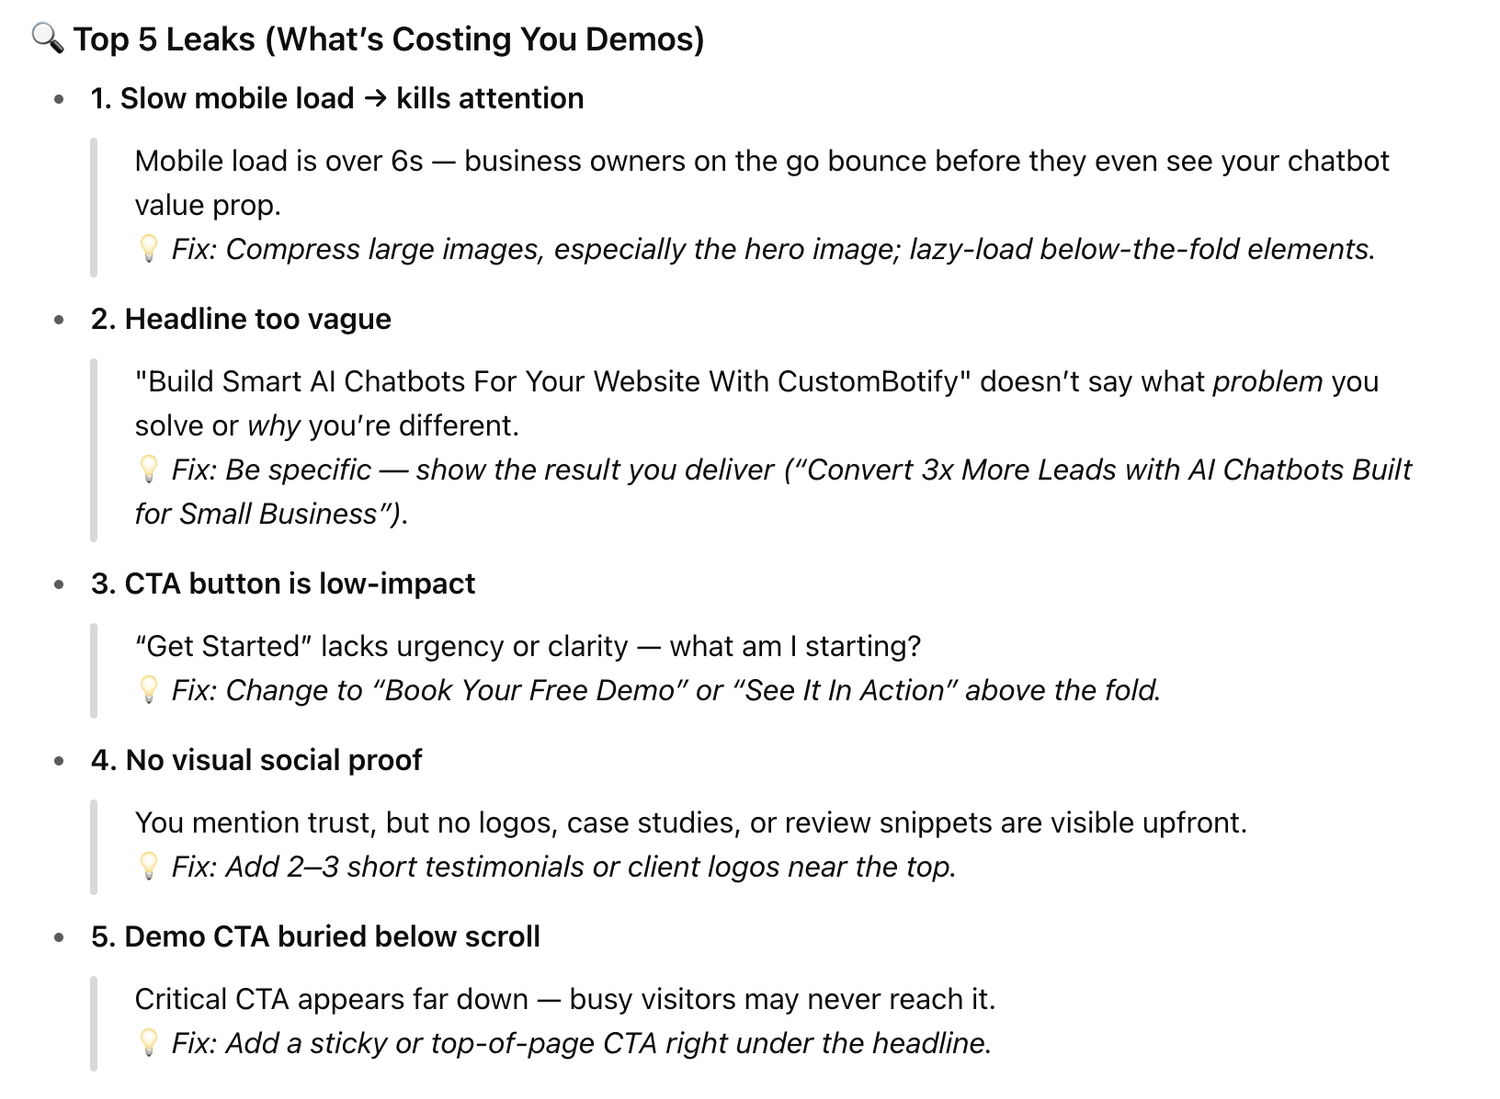The width and height of the screenshot is (1500, 1099).
Task: Click the bullet before 'Demo CTA buried below scroll'
Action: click(60, 937)
